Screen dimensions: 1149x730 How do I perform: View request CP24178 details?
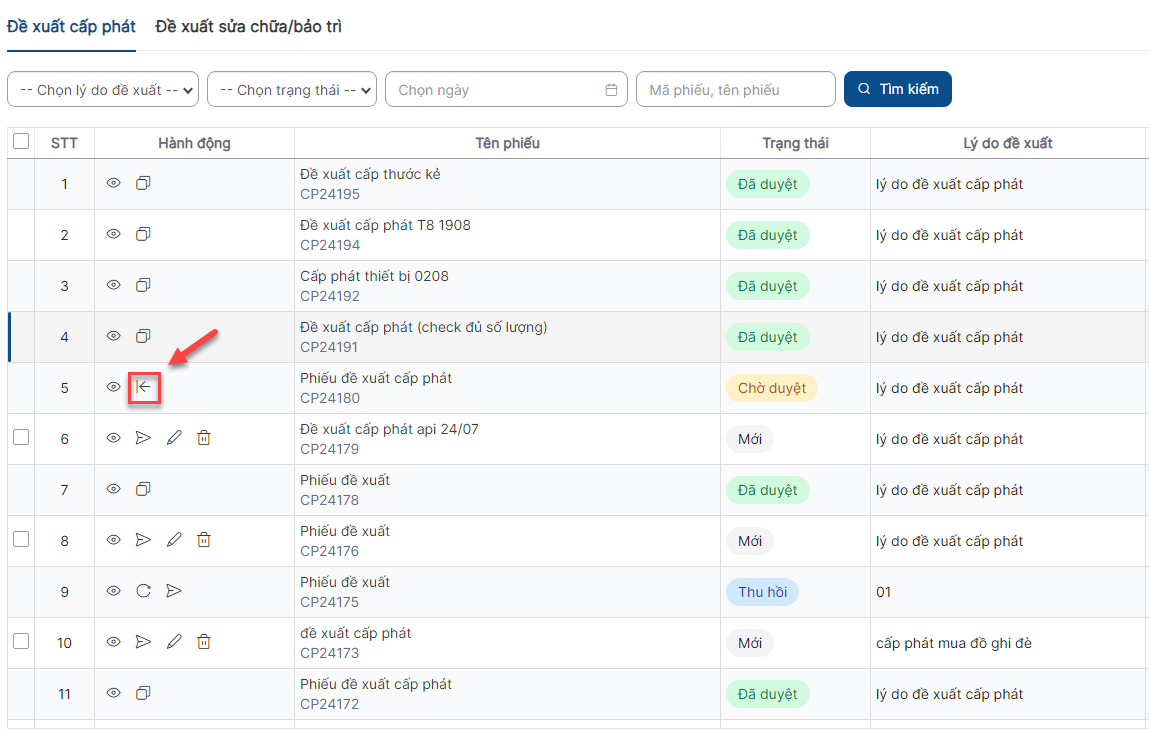[x=114, y=488]
